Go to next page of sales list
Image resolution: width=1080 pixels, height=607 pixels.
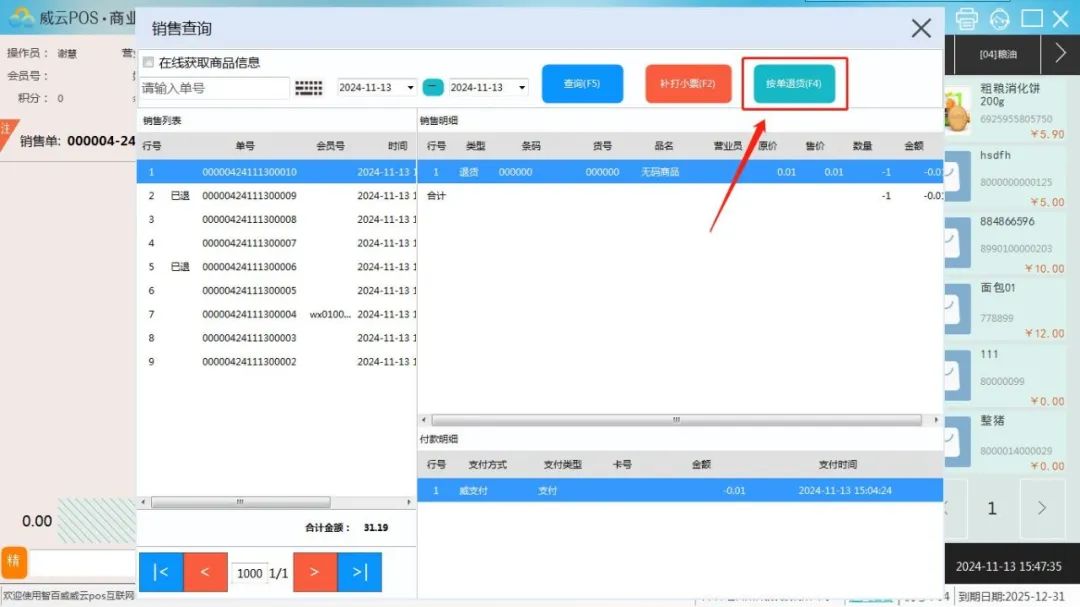[x=314, y=572]
